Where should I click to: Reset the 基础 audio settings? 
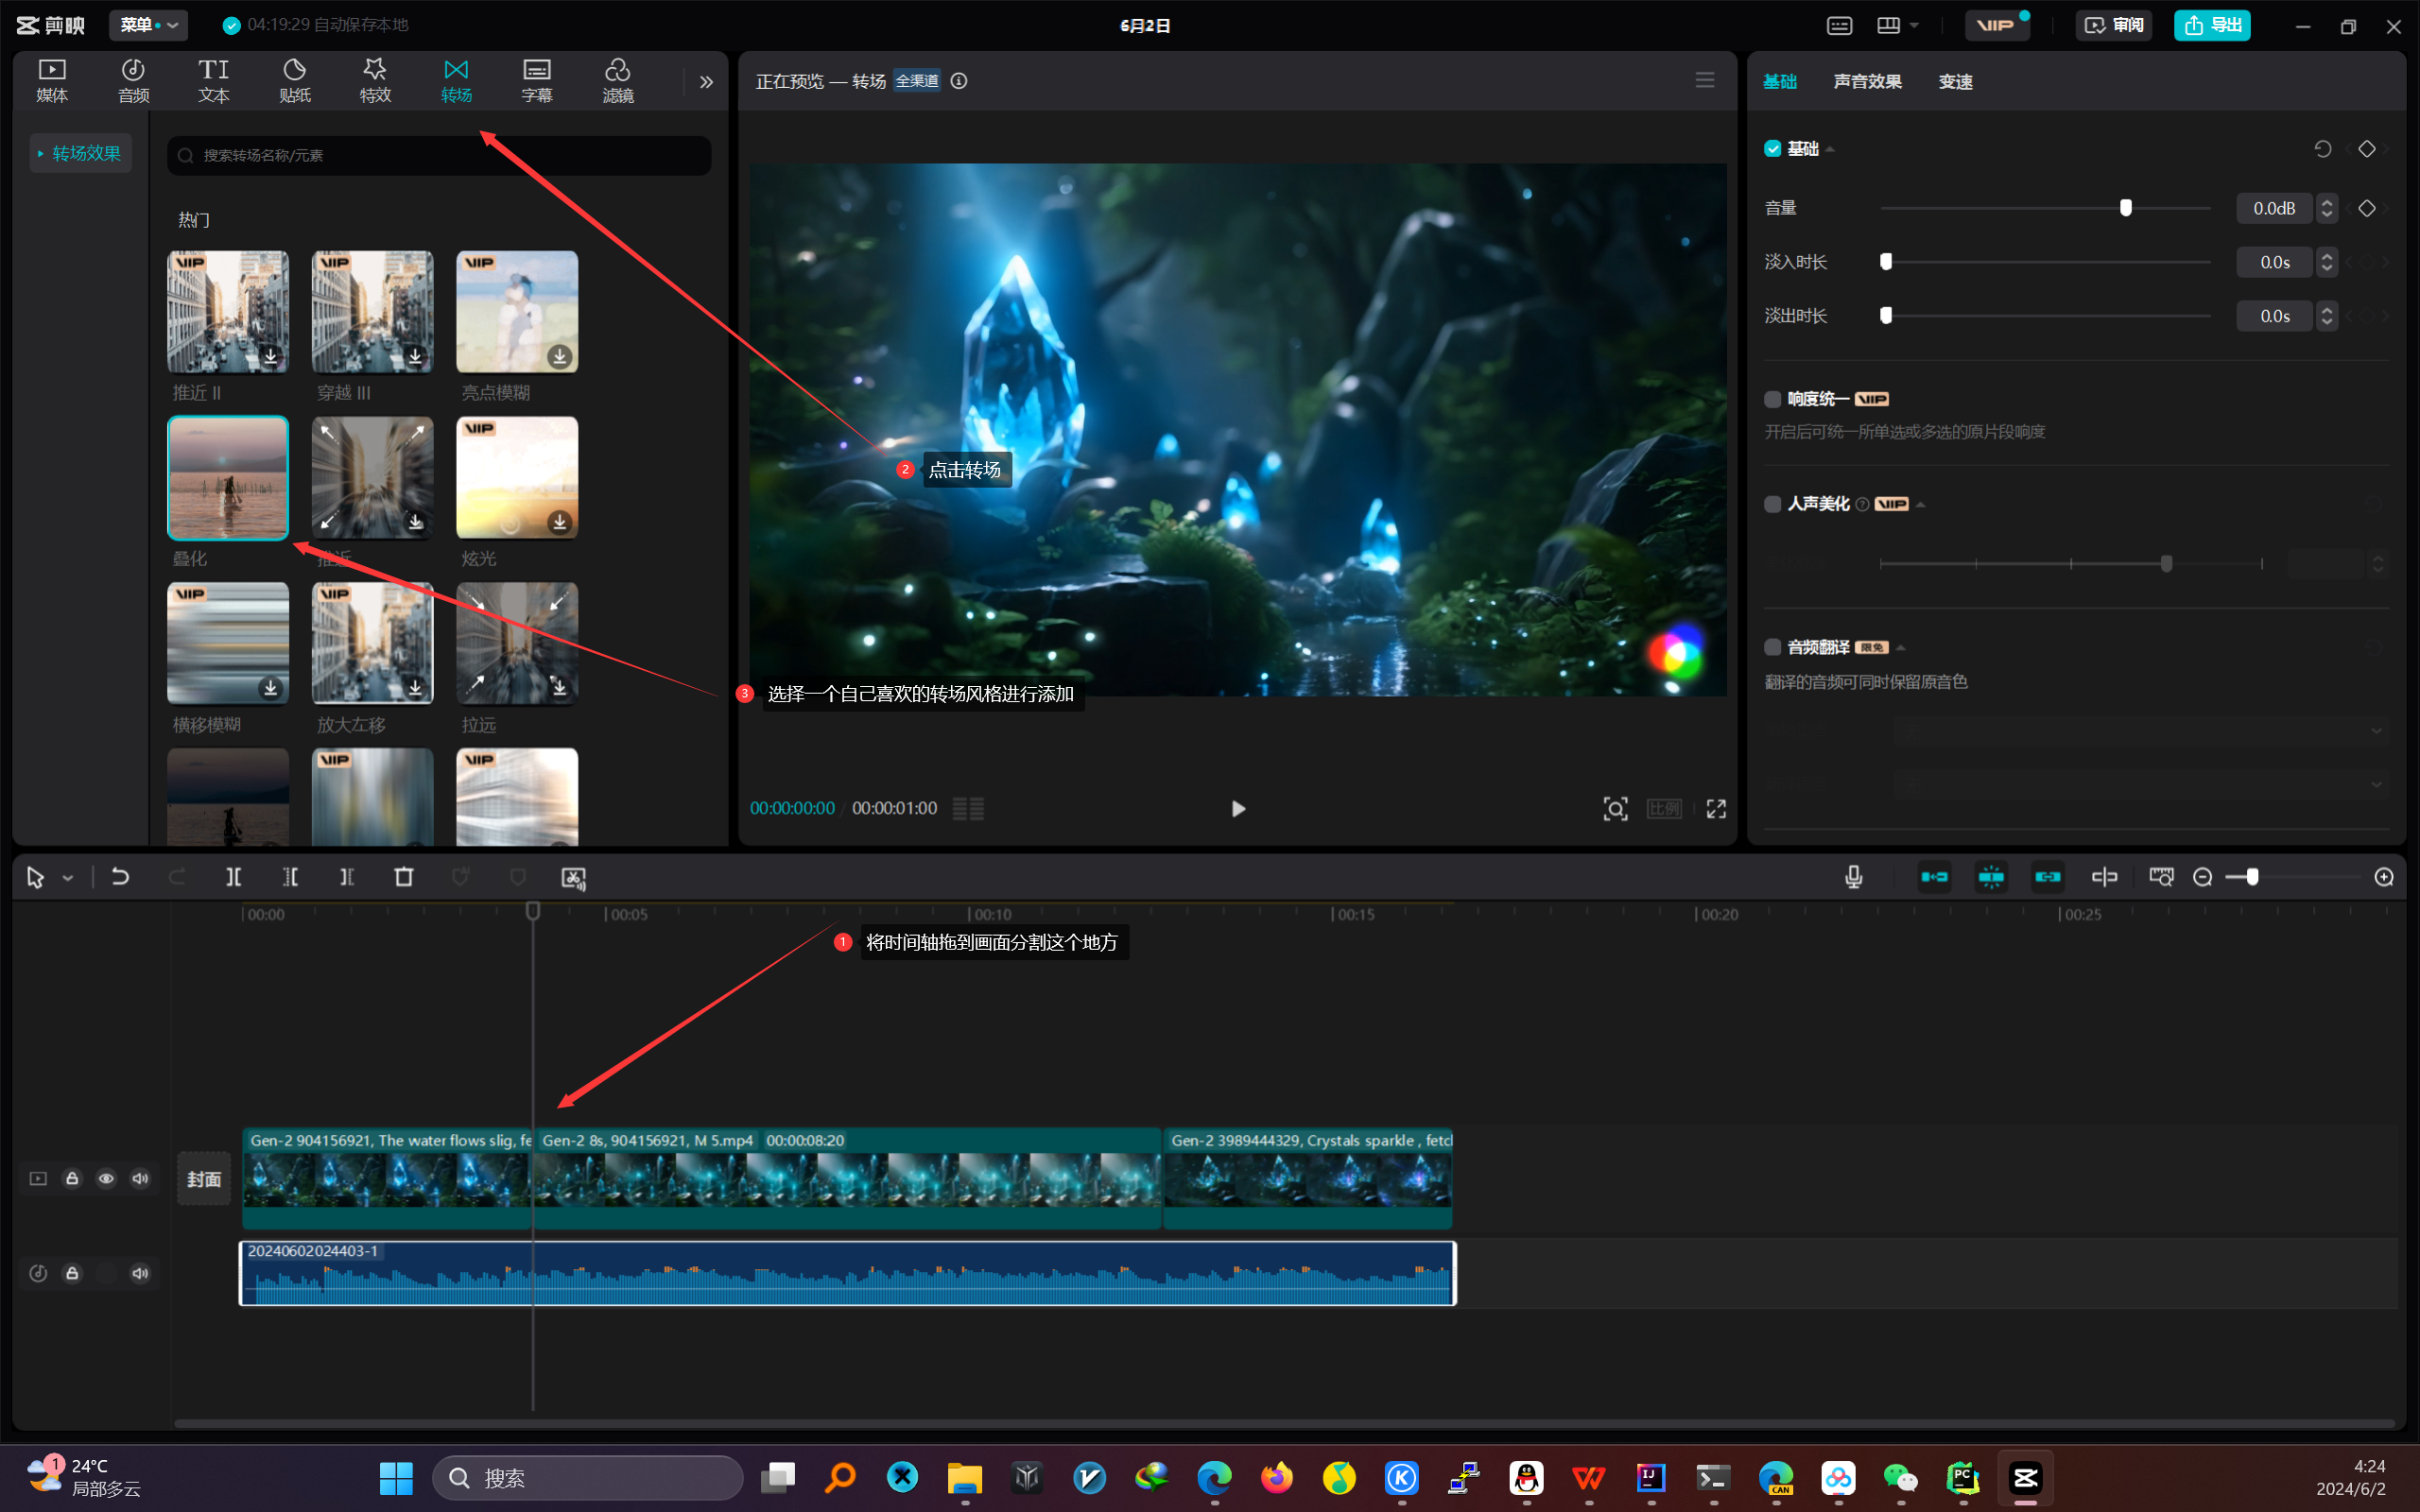2322,149
